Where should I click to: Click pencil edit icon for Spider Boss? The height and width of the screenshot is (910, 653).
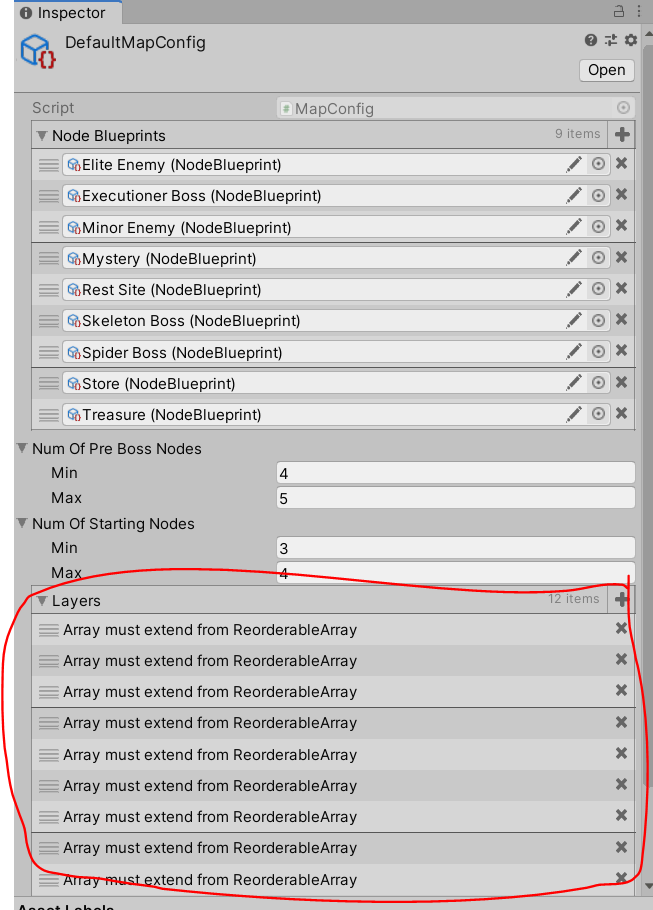[574, 352]
